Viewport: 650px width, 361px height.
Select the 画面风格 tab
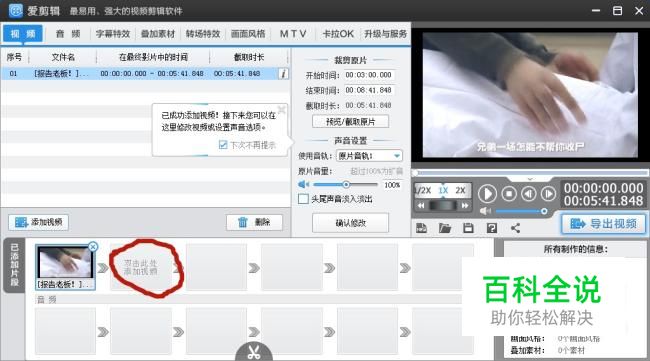click(x=248, y=34)
